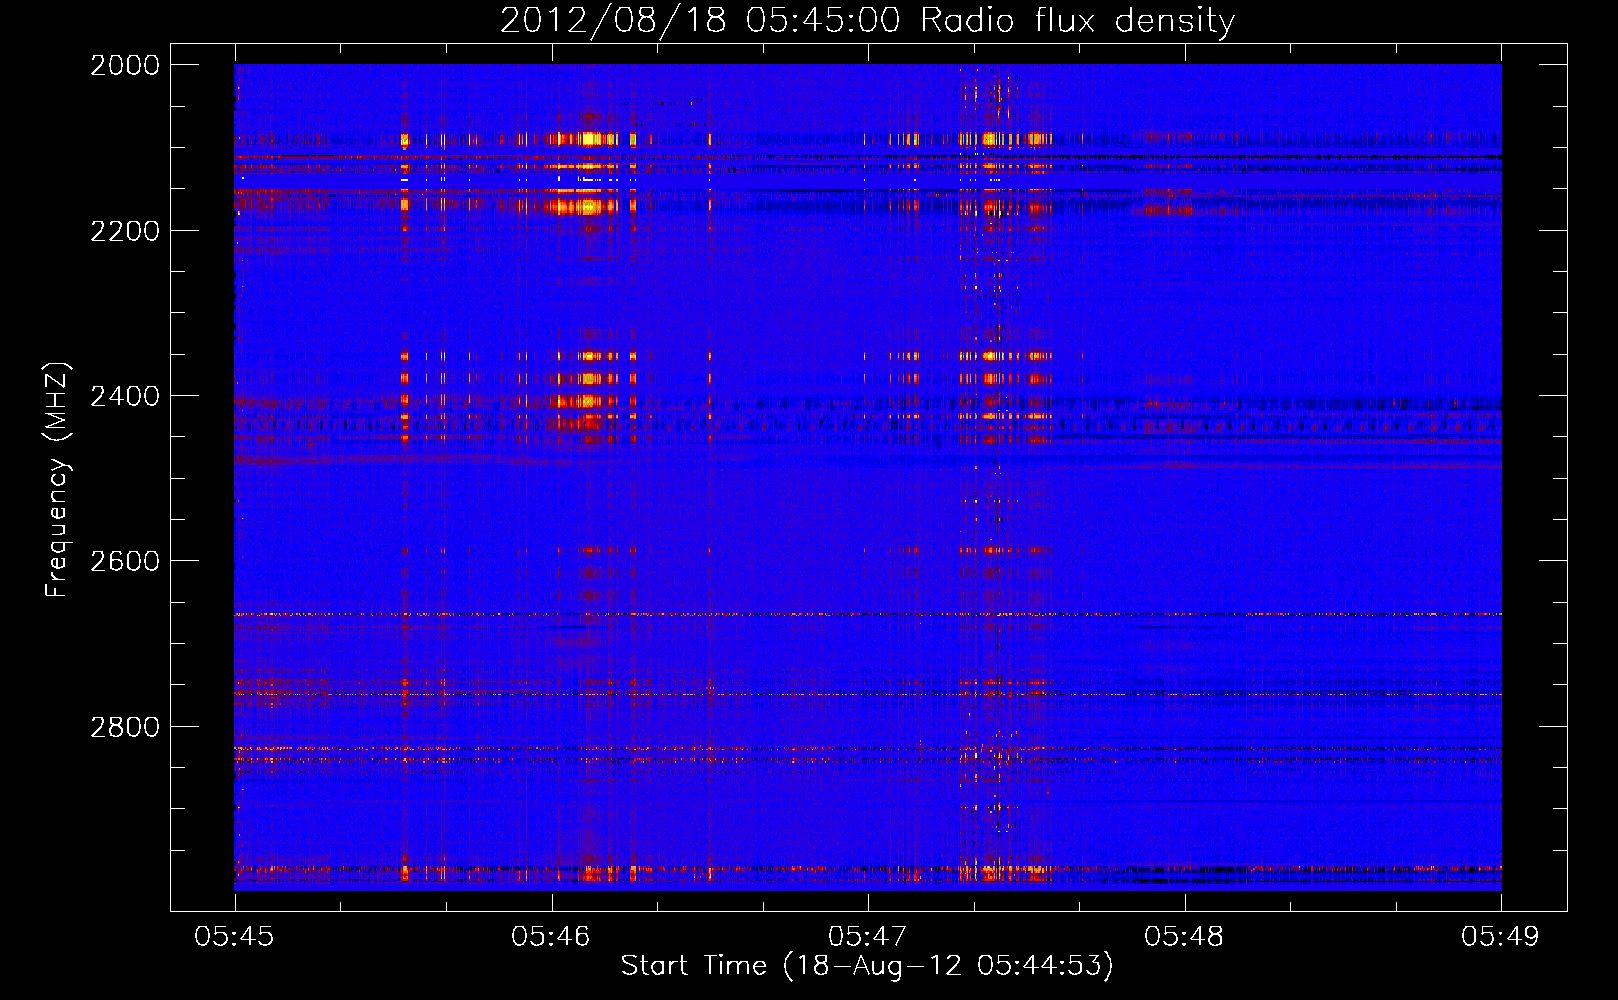Click the 2400 frequency axis label
1618x1000 pixels.
click(125, 396)
